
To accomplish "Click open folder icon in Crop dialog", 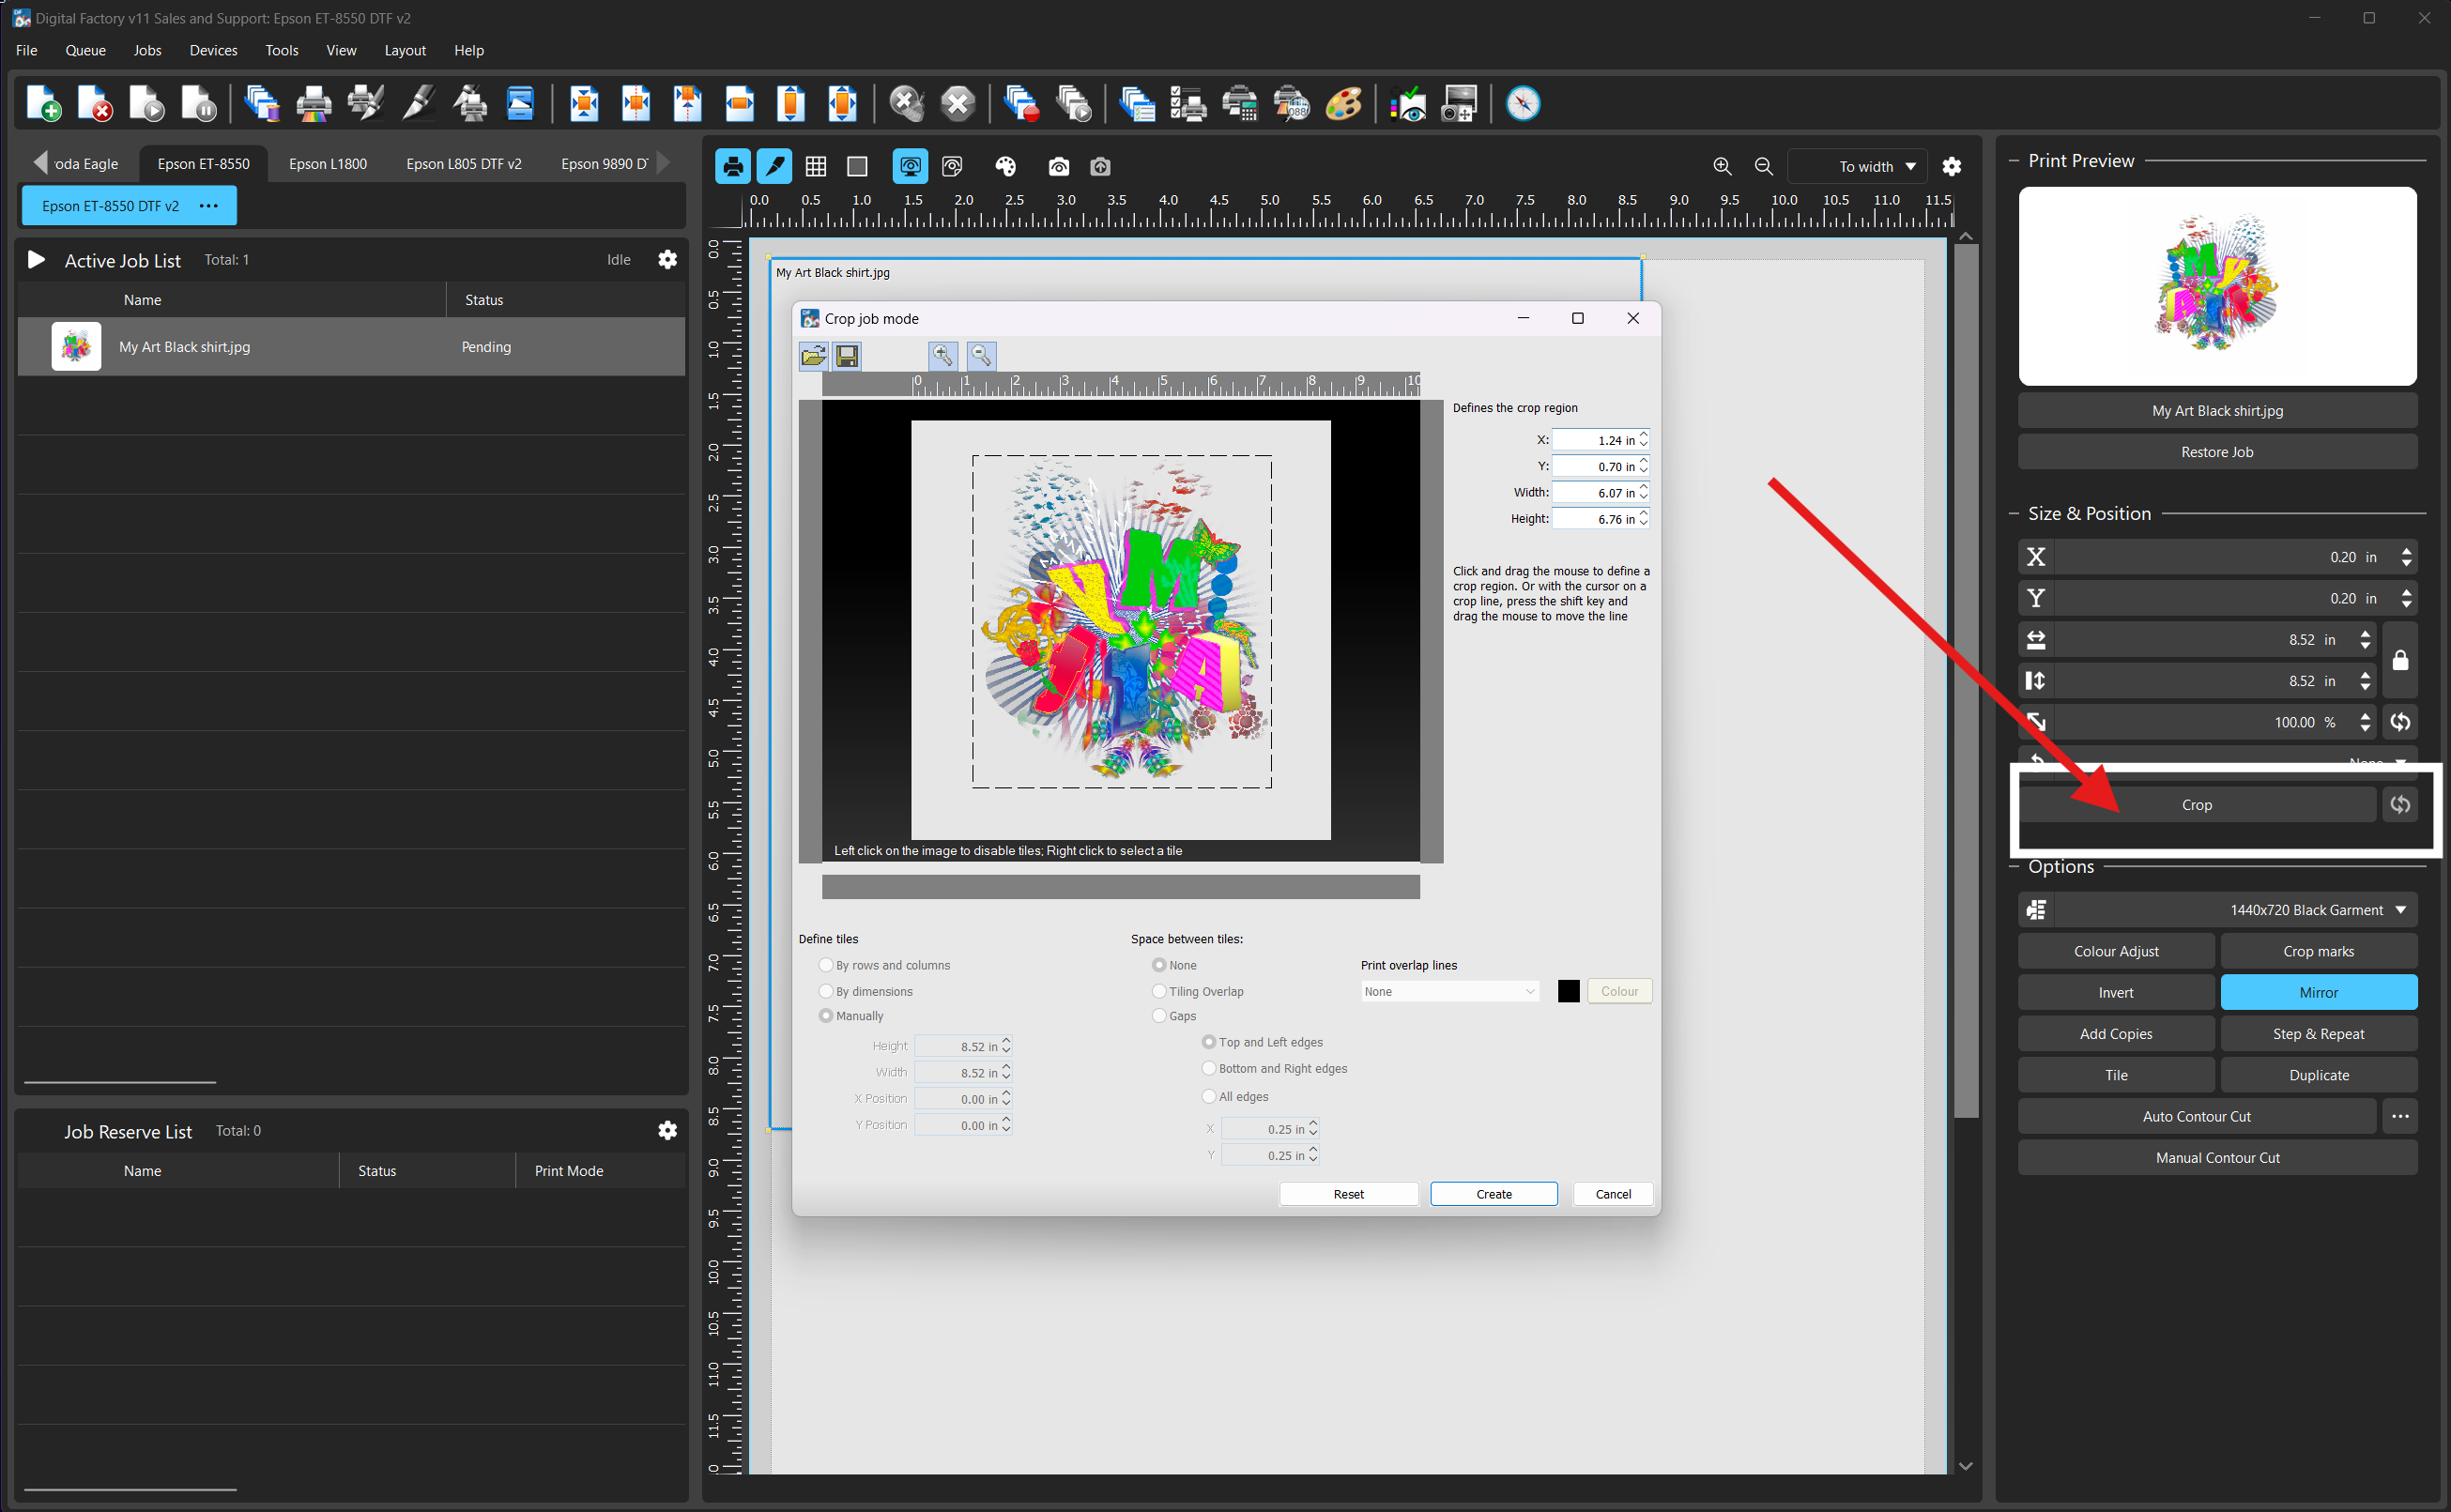I will pos(814,355).
